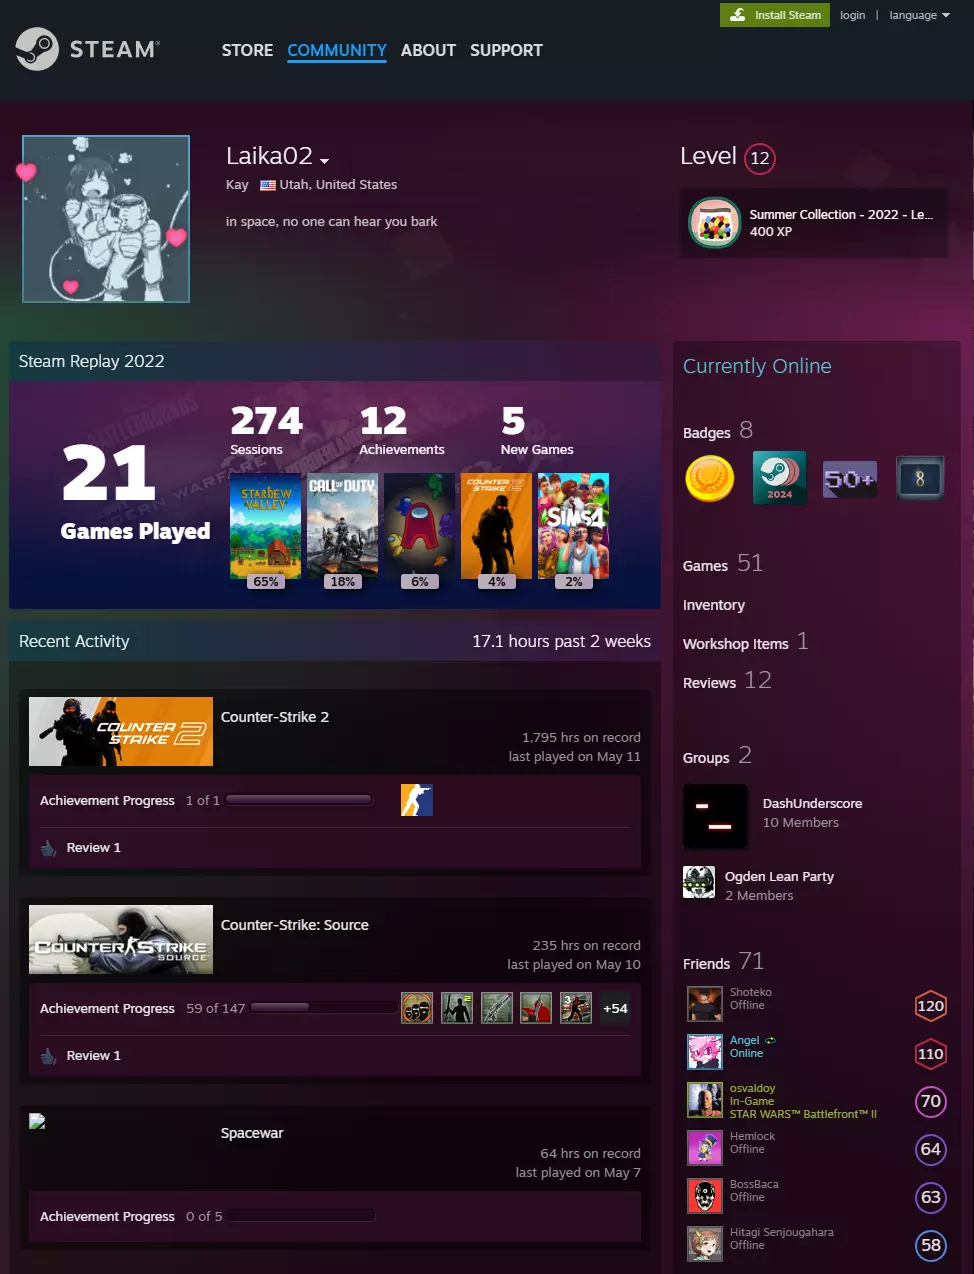Click the Level text link
The height and width of the screenshot is (1274, 974).
tap(708, 156)
